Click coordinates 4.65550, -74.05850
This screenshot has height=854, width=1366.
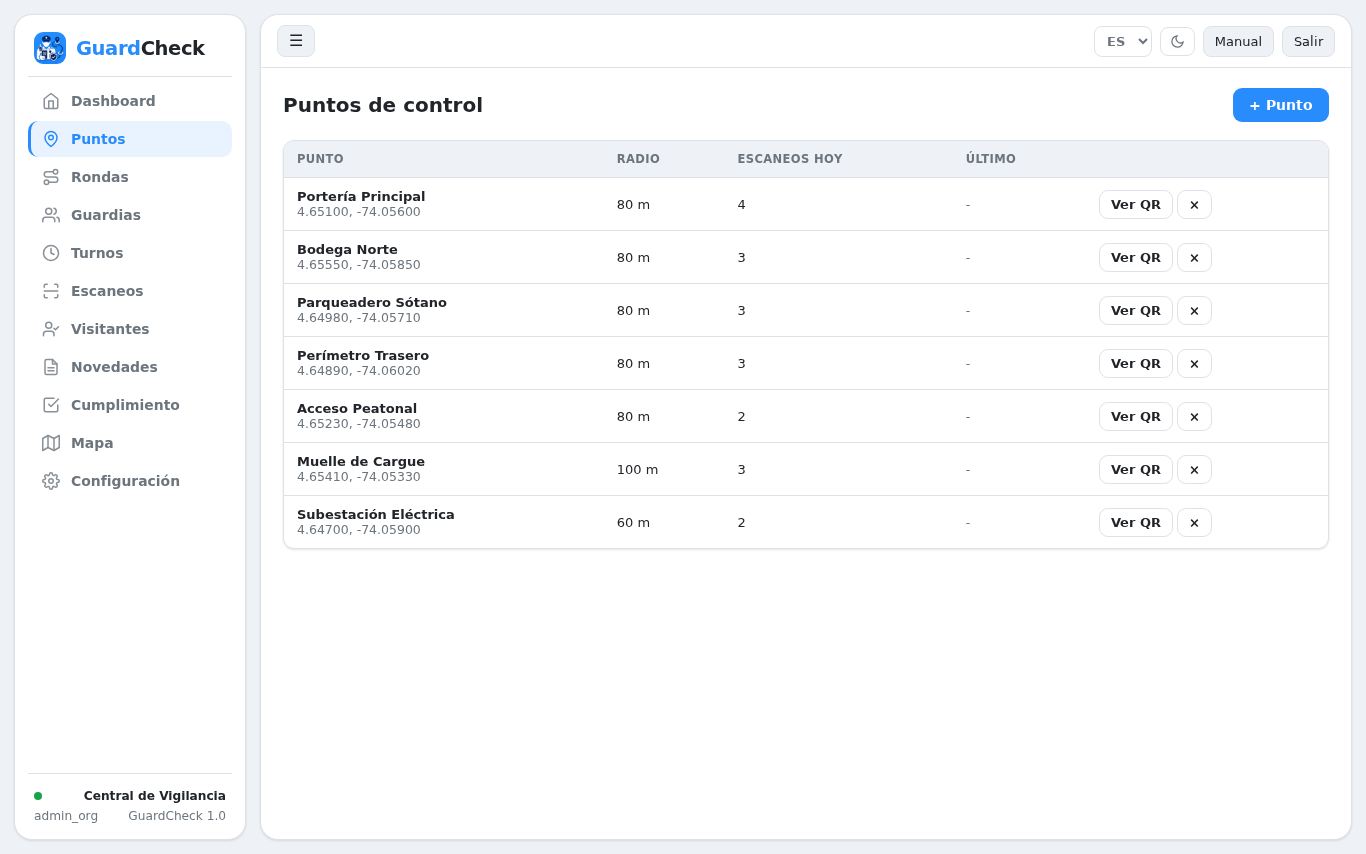coord(359,265)
